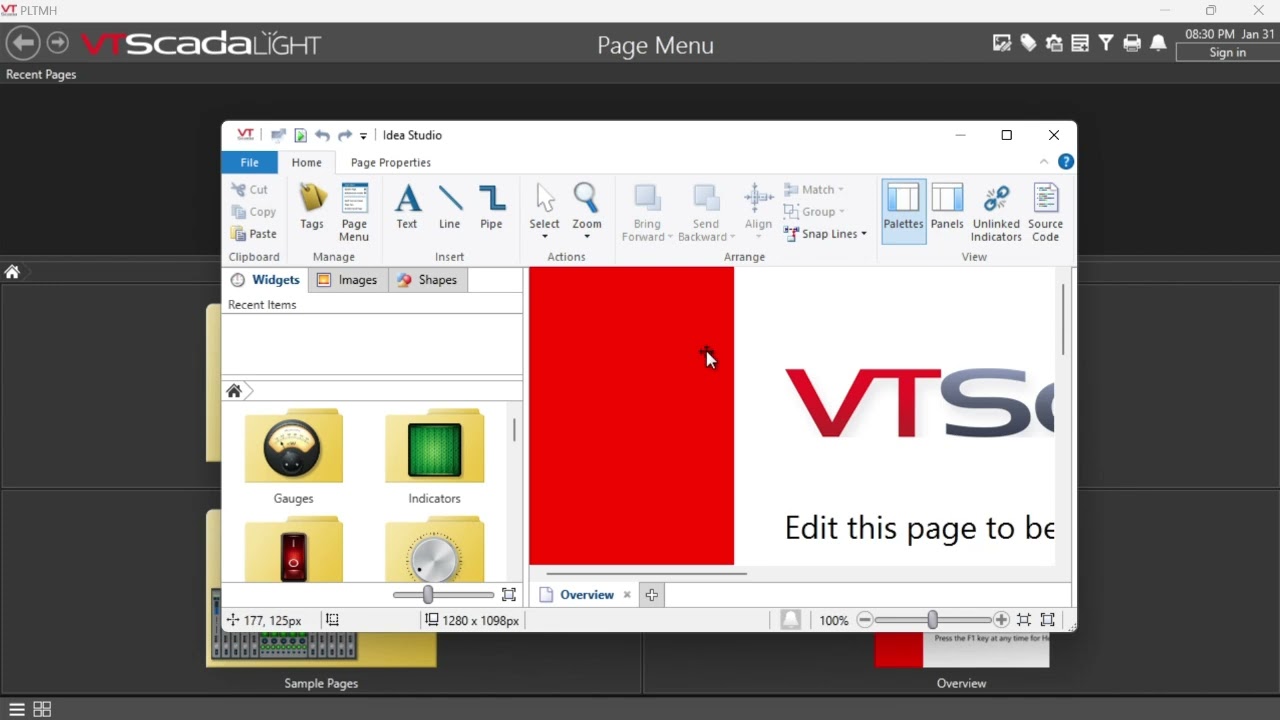Click the operator notes list icon
Screen dimensions: 1280x720
click(1080, 43)
